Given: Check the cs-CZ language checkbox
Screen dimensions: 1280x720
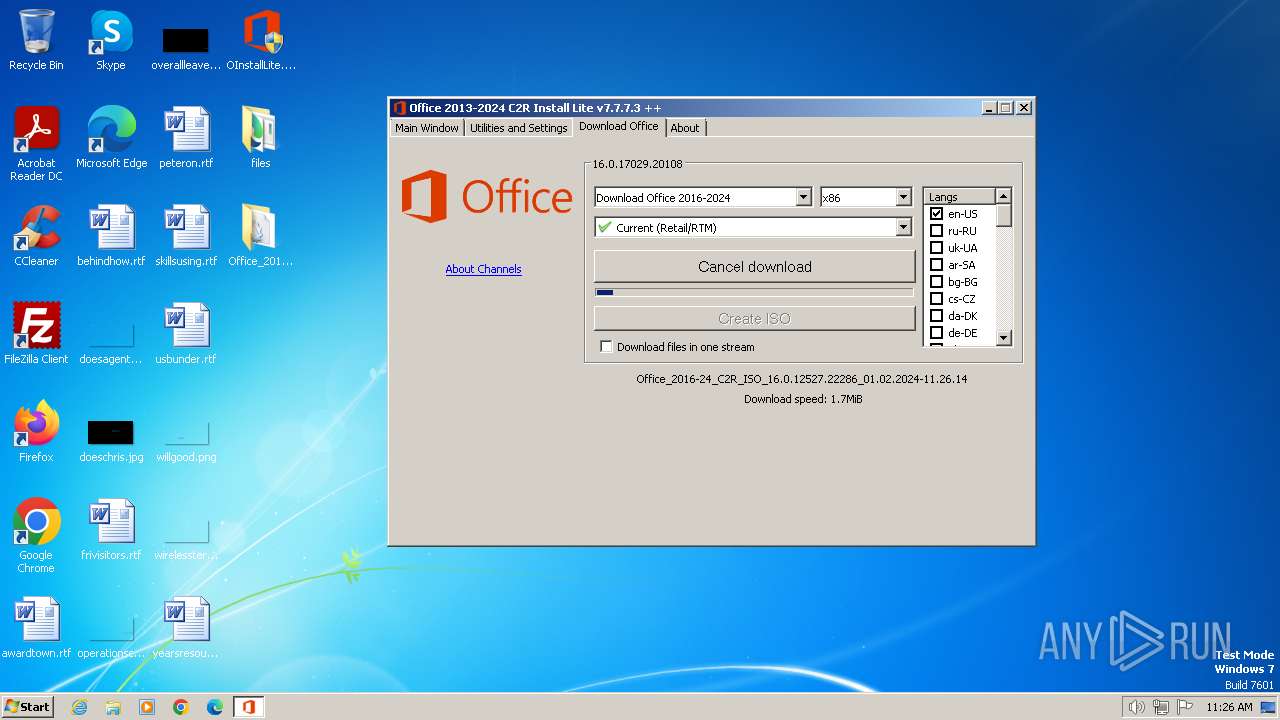Looking at the screenshot, I should pos(937,299).
